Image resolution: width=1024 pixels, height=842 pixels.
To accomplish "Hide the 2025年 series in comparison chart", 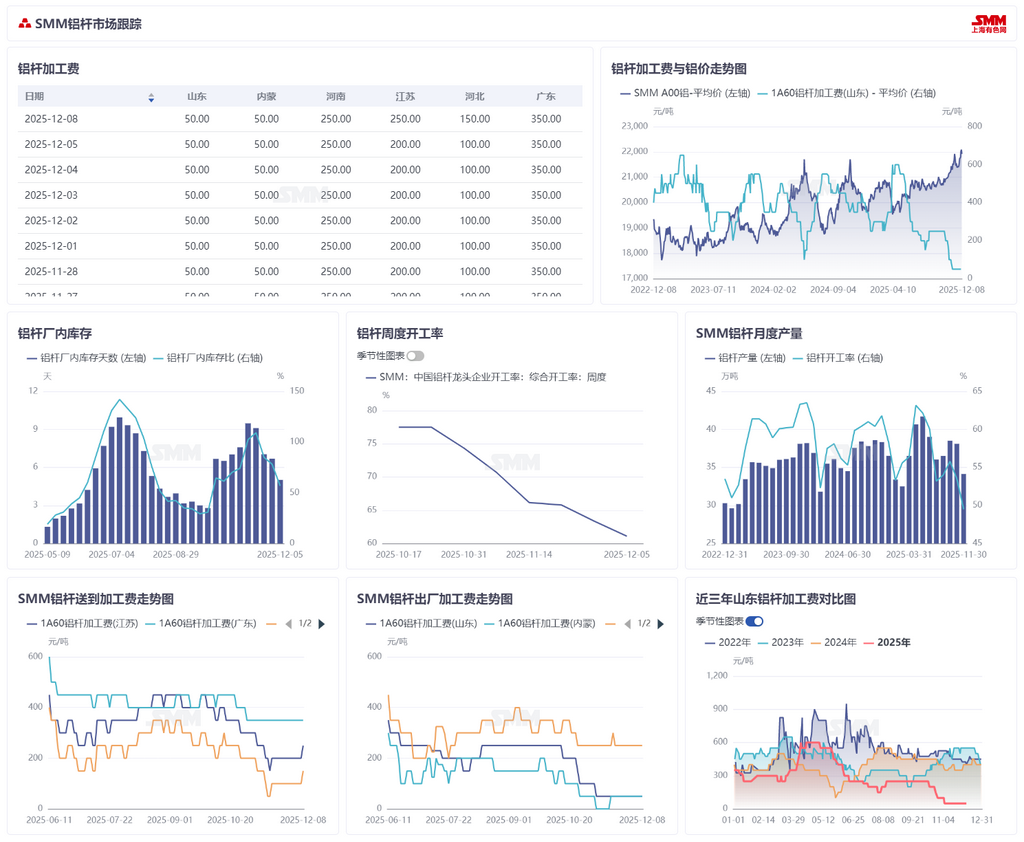I will point(887,643).
